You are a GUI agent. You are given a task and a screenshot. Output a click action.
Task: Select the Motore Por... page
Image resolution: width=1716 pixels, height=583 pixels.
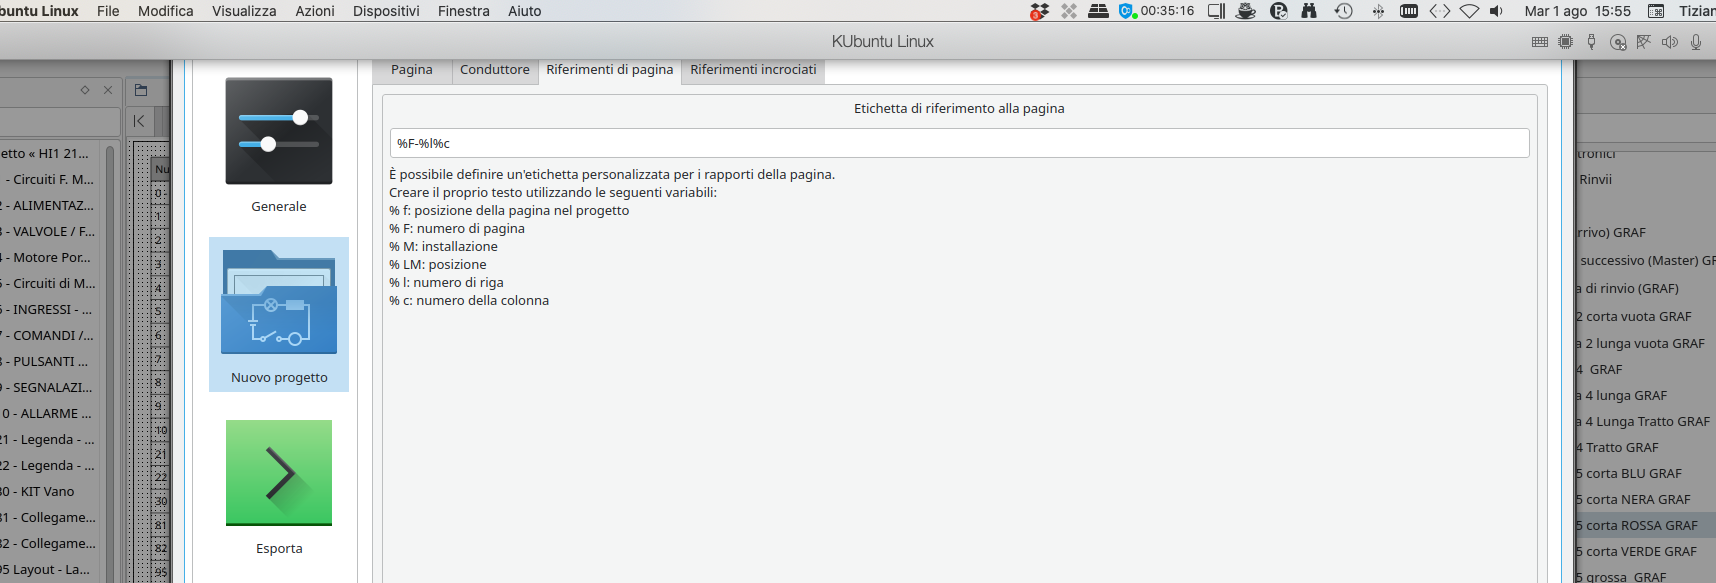(48, 257)
